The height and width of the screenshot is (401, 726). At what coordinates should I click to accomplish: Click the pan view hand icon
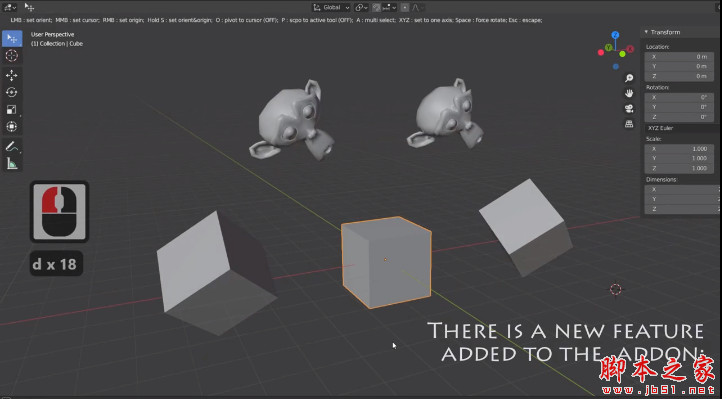tap(628, 93)
